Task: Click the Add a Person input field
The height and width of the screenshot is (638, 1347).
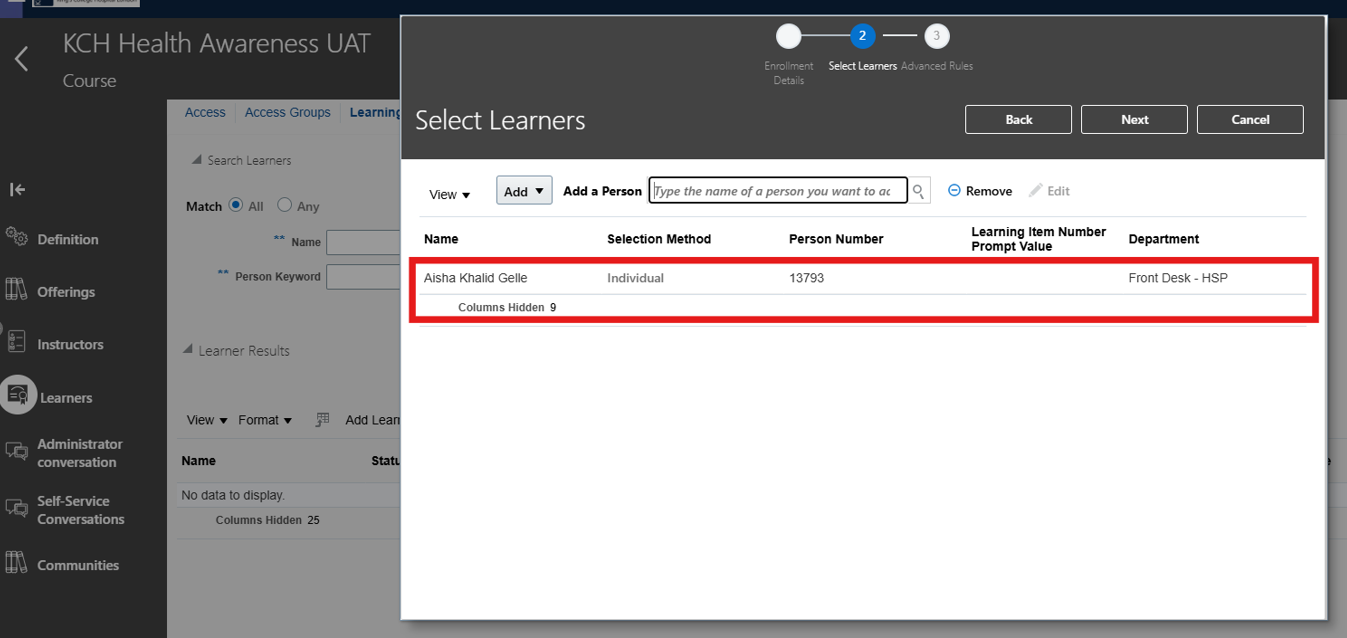Action: click(x=778, y=190)
